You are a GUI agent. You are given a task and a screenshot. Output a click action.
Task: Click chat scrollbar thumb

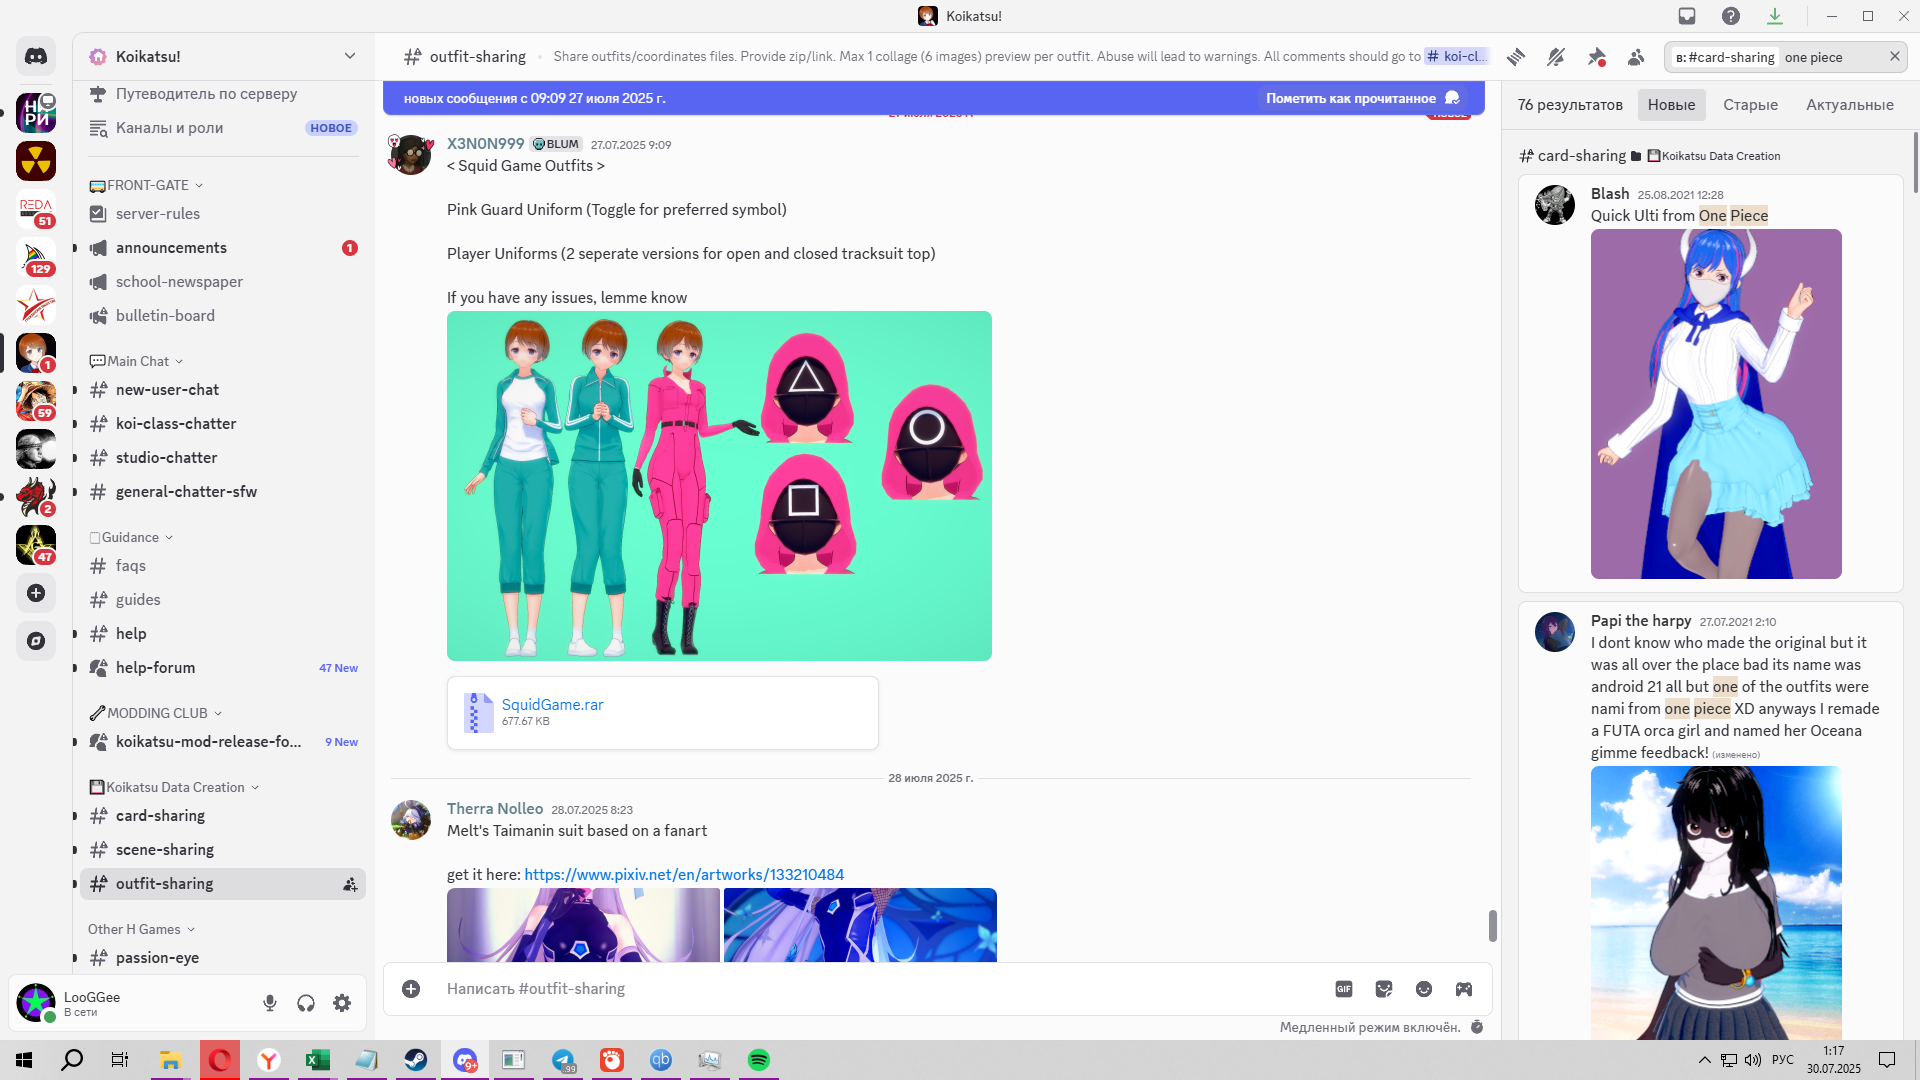(x=1492, y=926)
